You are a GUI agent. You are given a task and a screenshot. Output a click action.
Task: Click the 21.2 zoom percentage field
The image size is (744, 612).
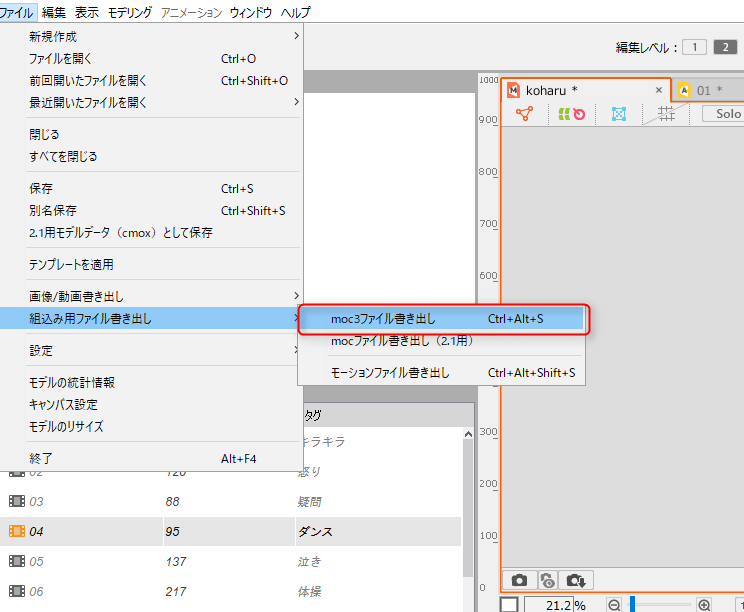point(549,605)
